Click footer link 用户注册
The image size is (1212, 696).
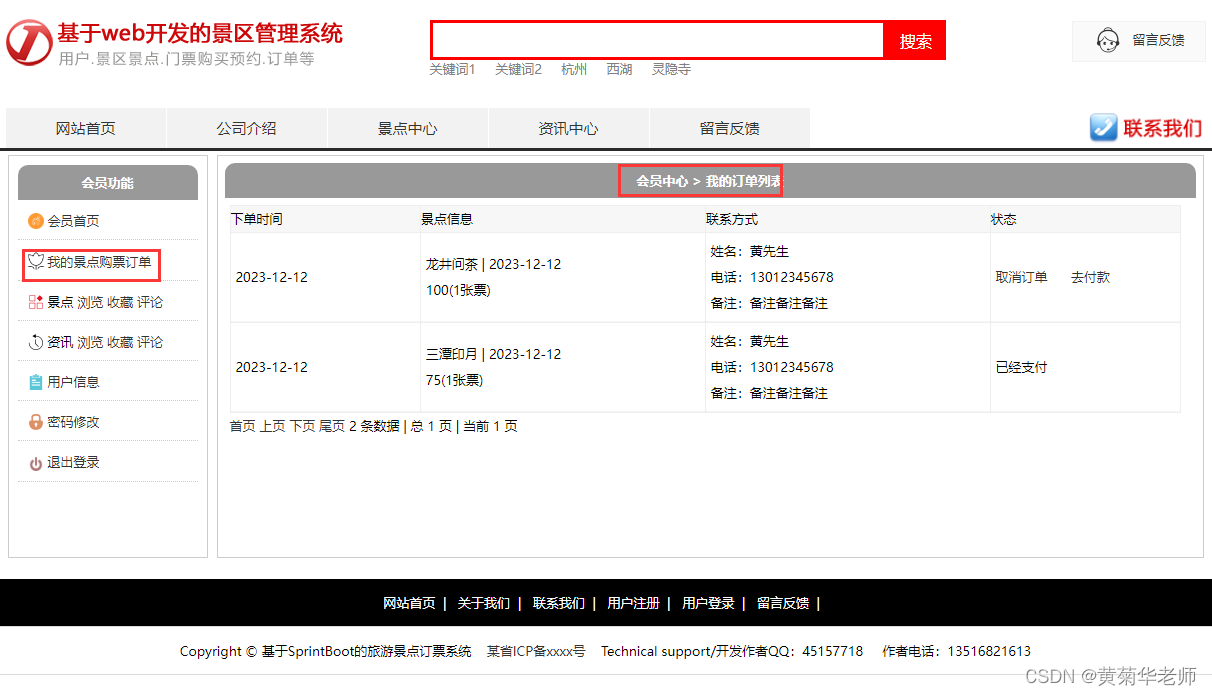point(633,603)
